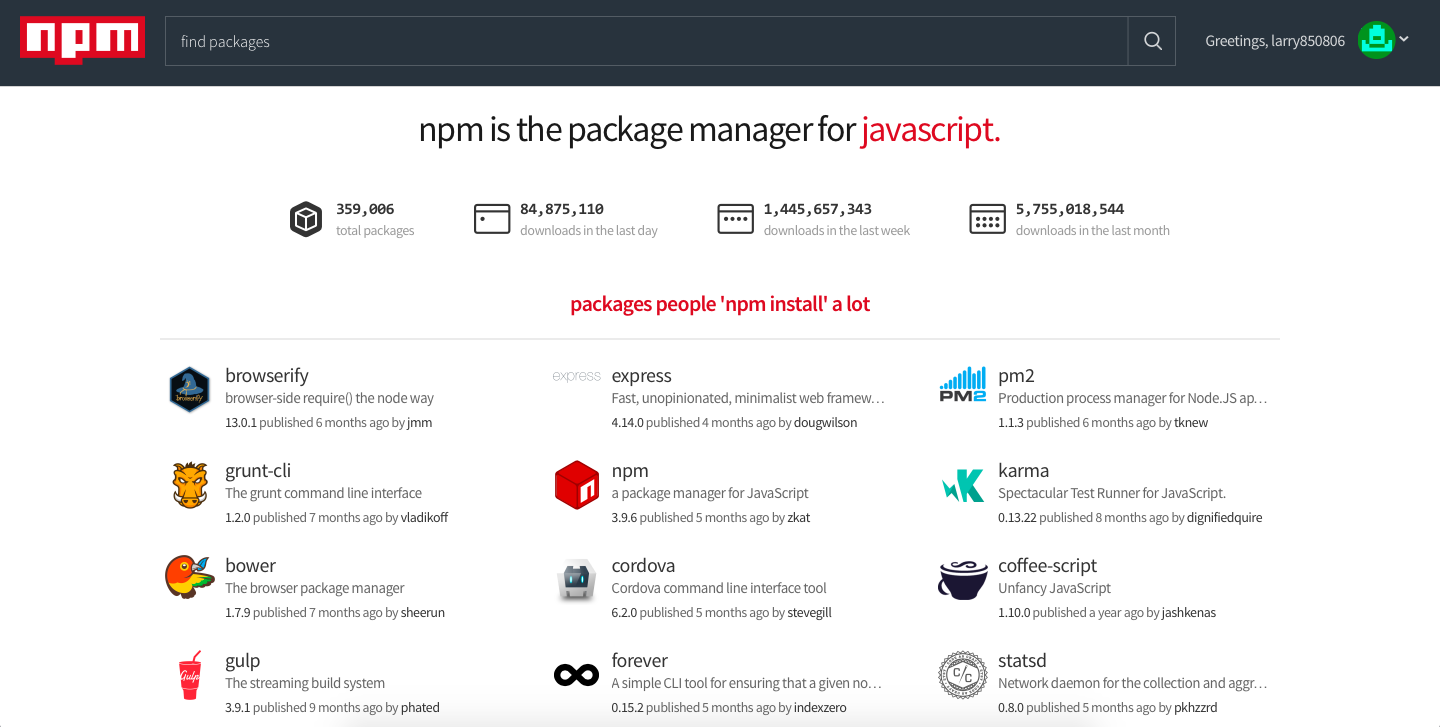Click the cordova robot logo
The image size is (1440, 727).
(576, 581)
